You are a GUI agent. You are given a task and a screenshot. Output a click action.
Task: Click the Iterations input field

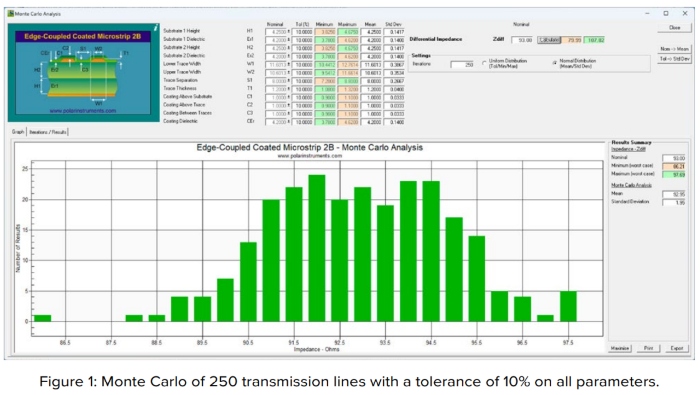pos(462,65)
